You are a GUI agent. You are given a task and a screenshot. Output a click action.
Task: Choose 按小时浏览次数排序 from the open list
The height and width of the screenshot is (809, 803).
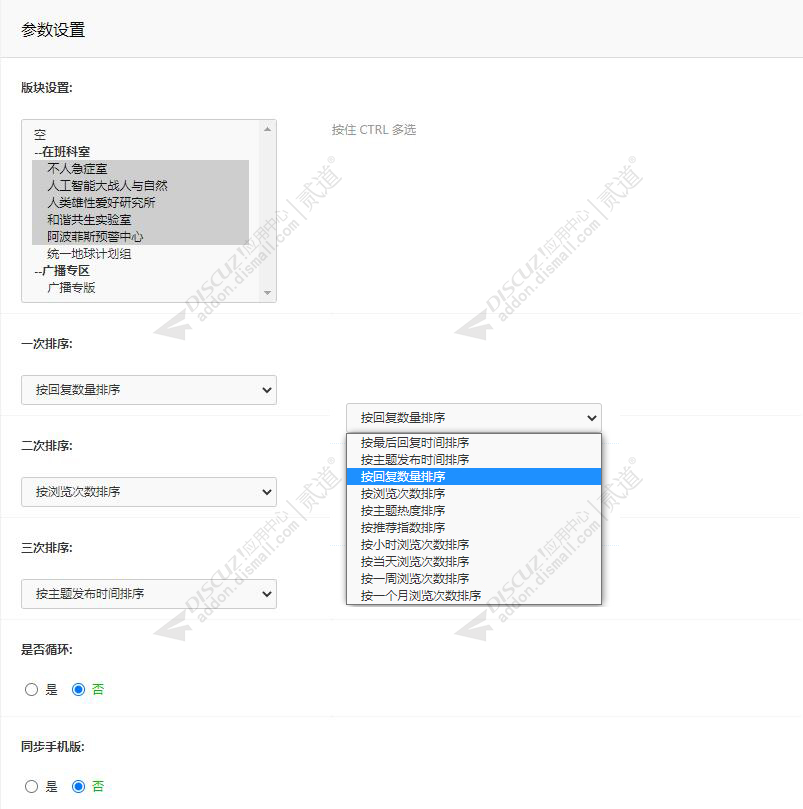point(474,545)
